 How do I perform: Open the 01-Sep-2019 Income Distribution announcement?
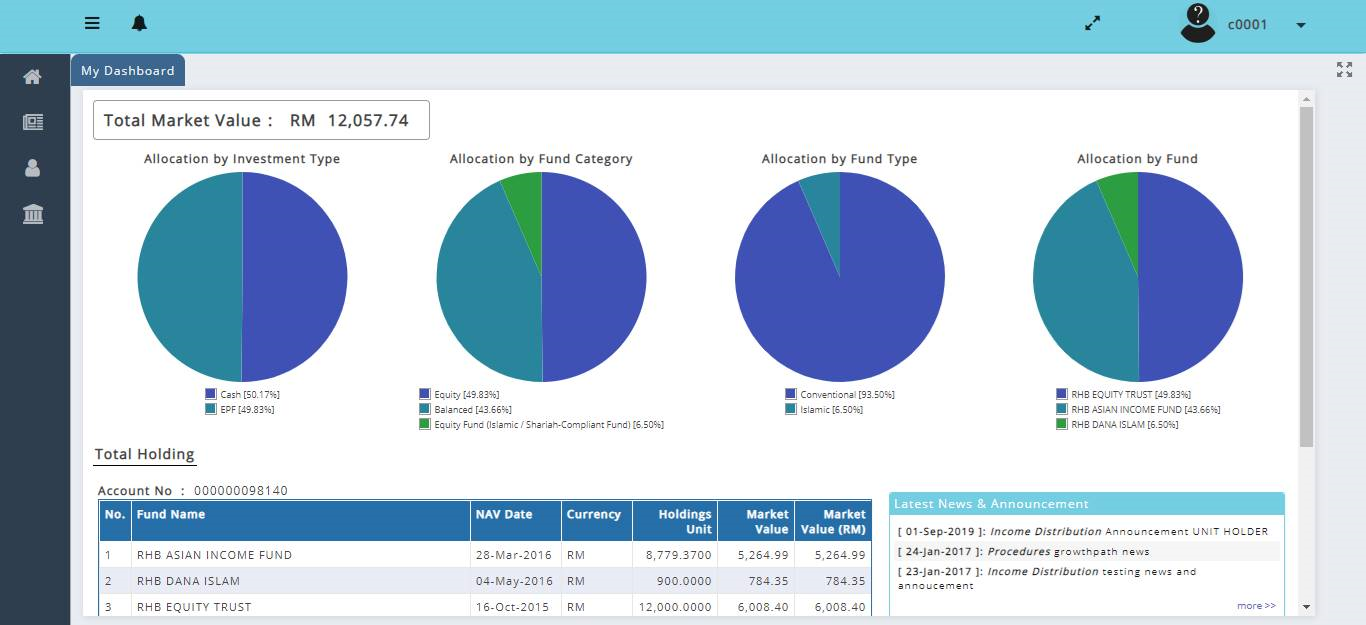[1082, 532]
